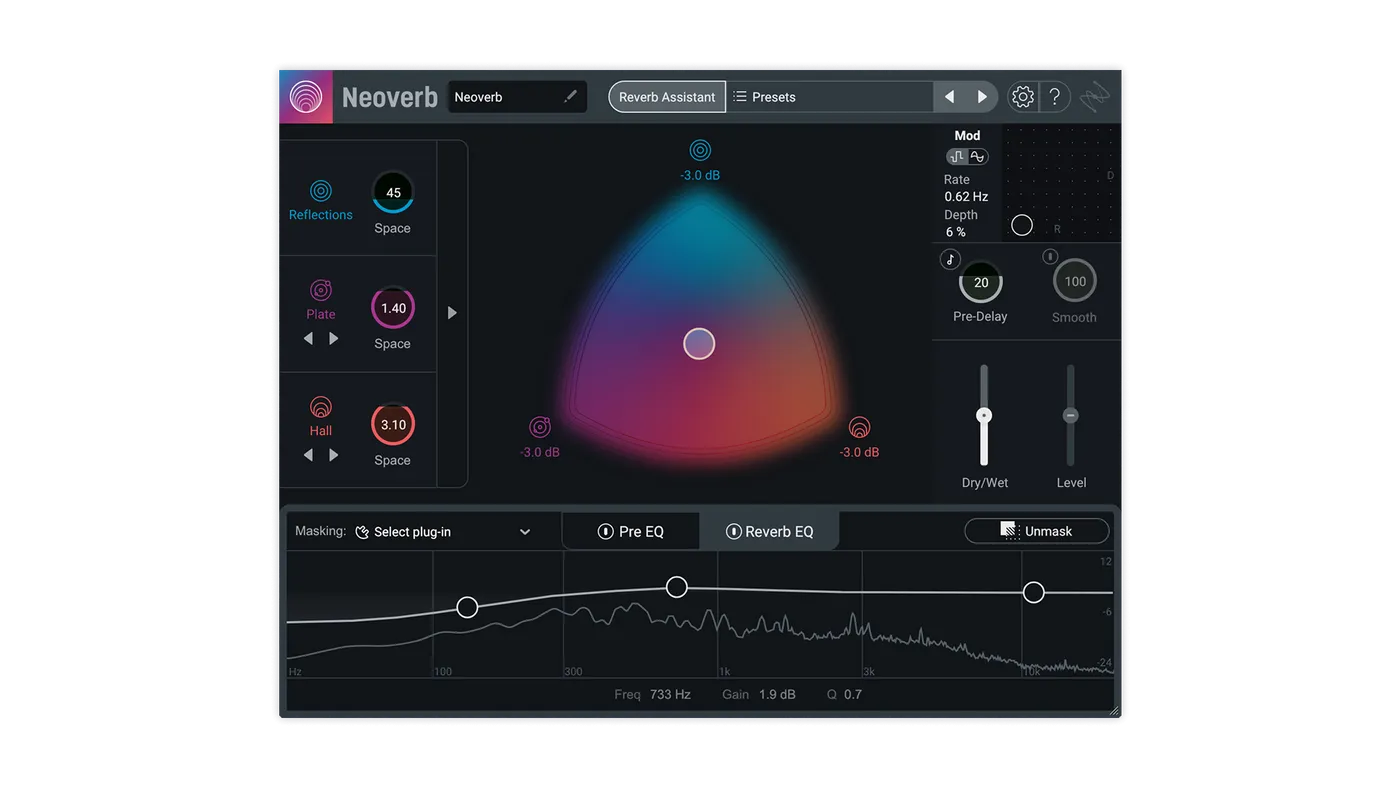Click the Neoverb logo icon
Image resolution: width=1400 pixels, height=788 pixels.
click(x=306, y=97)
